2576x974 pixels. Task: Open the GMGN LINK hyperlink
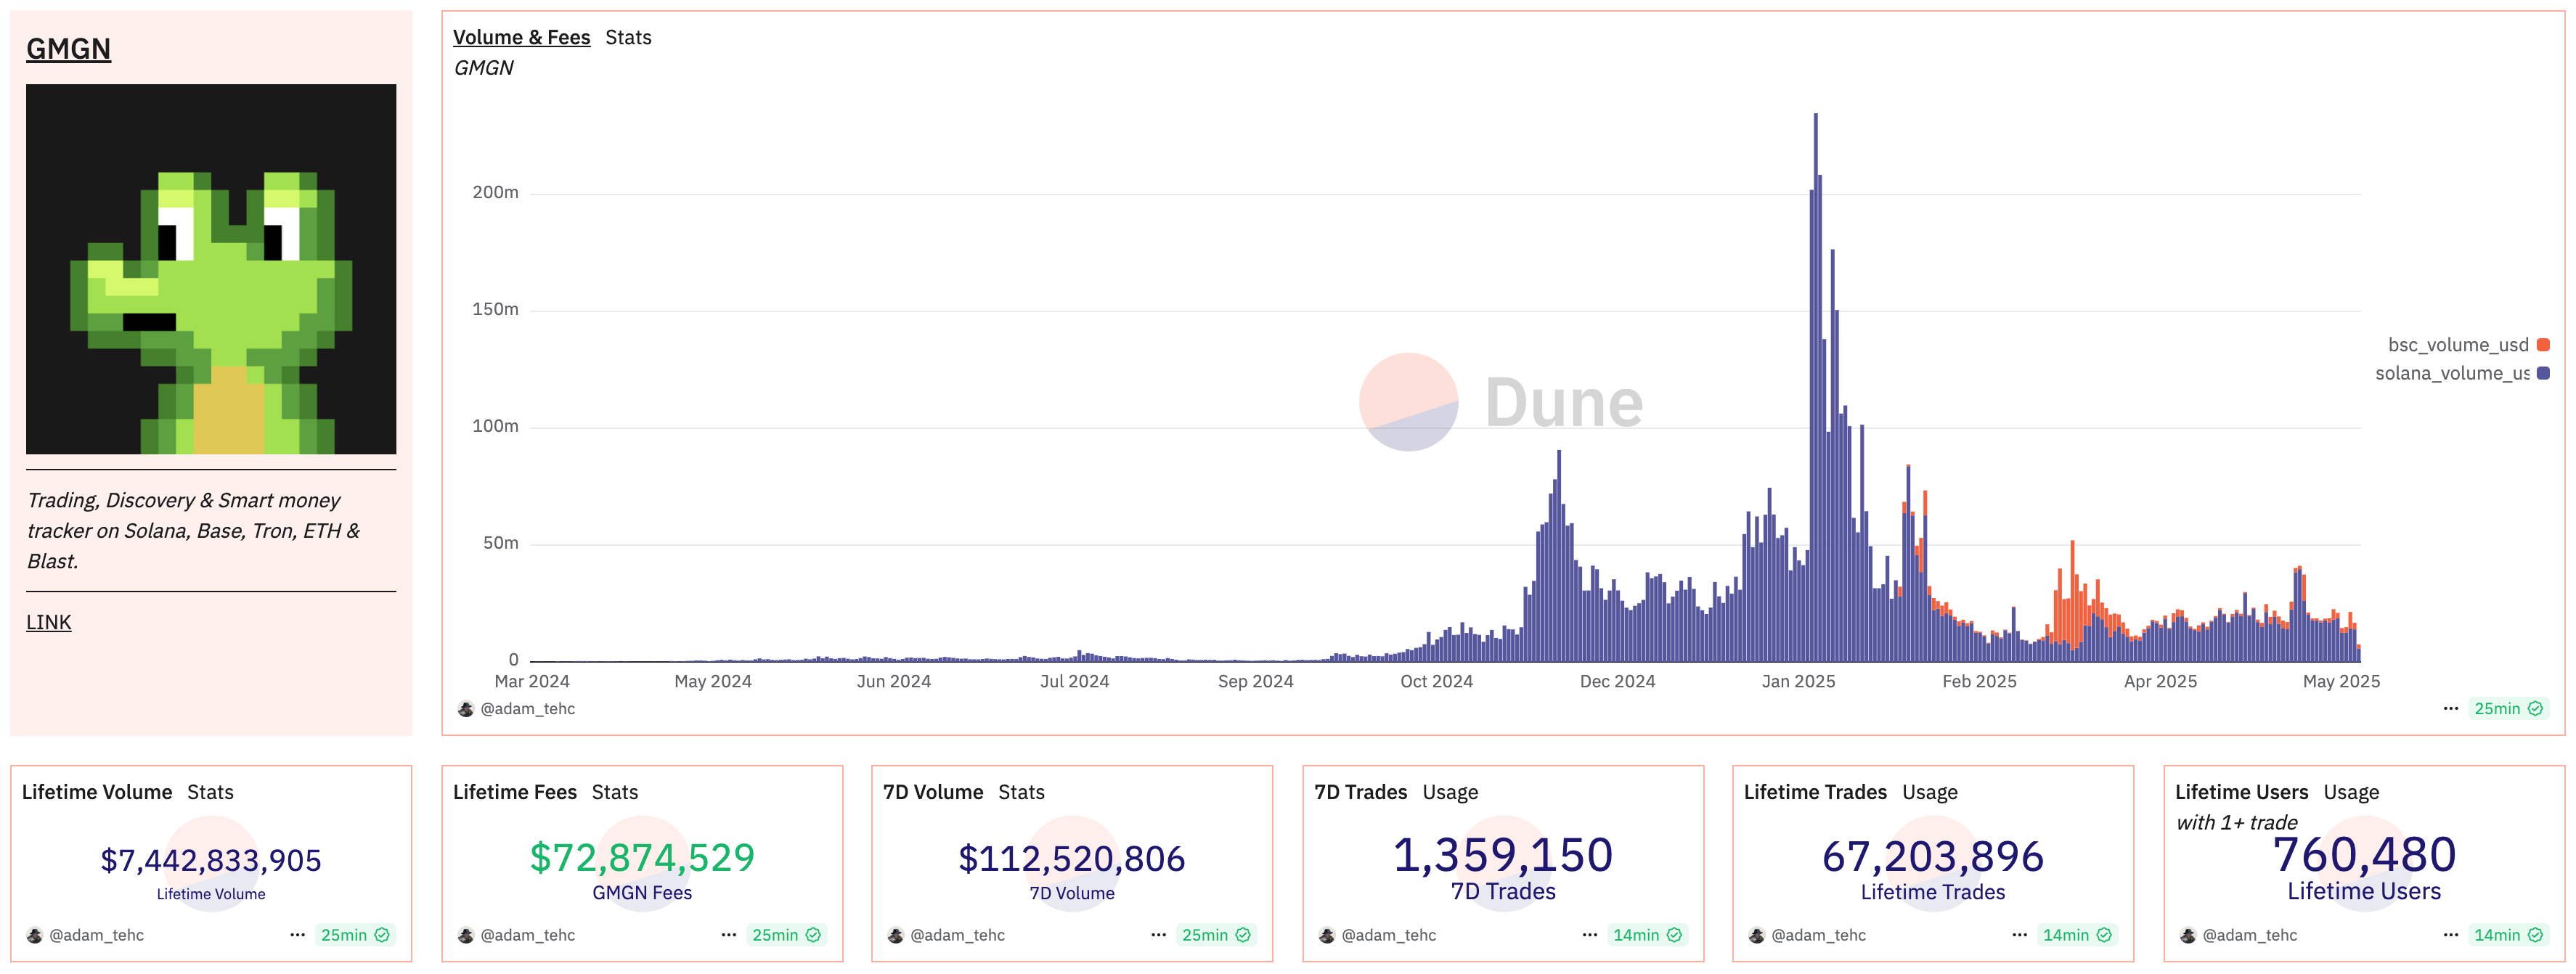pyautogui.click(x=48, y=623)
